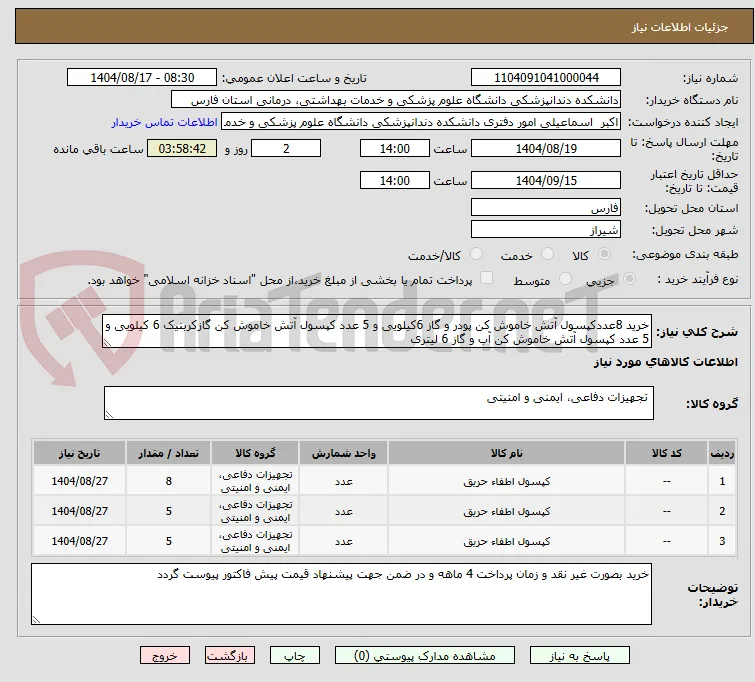Image resolution: width=755 pixels, height=682 pixels.
Task: Click the unit عدد in row 1
Action: [x=344, y=481]
